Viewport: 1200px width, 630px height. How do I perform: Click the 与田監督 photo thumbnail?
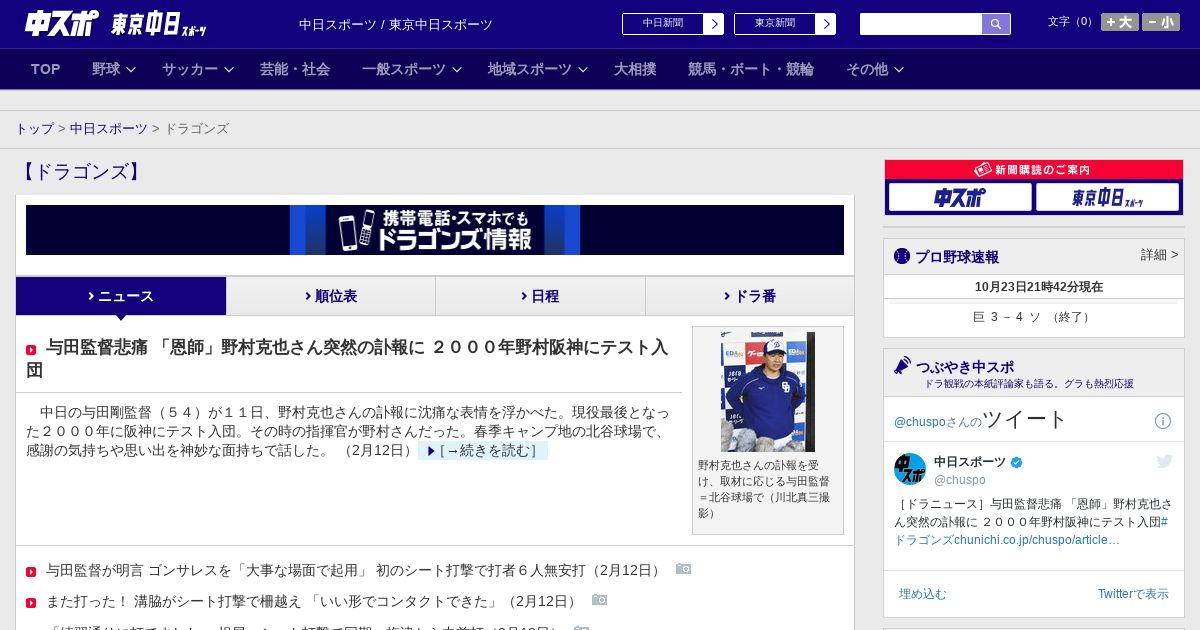pyautogui.click(x=768, y=392)
